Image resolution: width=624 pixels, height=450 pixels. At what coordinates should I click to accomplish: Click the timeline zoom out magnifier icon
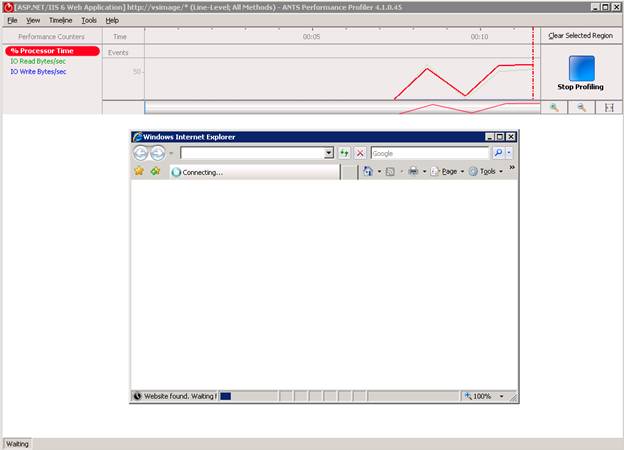pyautogui.click(x=581, y=107)
